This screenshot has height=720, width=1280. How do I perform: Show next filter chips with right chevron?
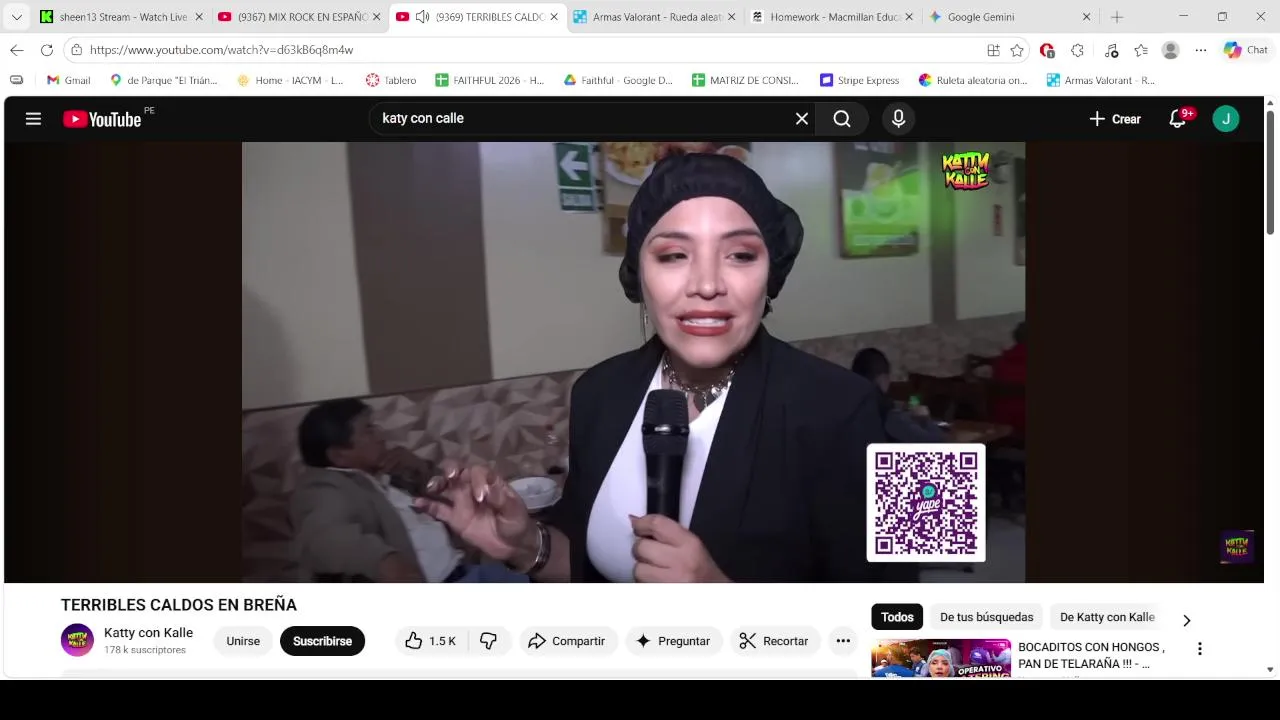click(1187, 620)
